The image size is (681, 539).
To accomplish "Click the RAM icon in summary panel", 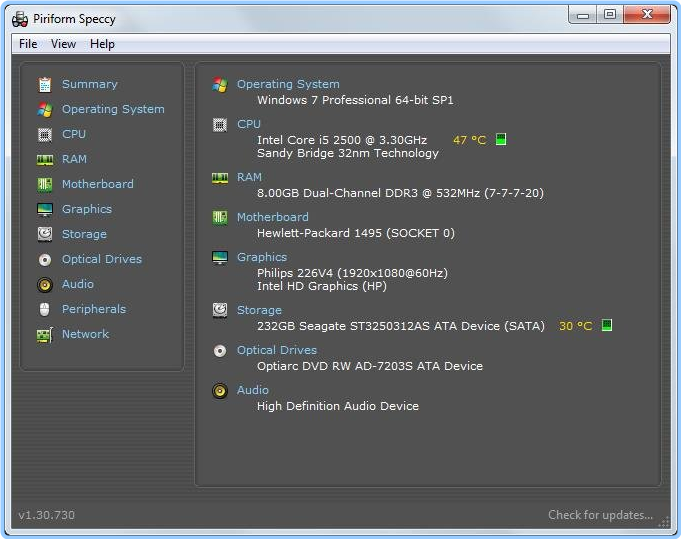I will point(220,178).
